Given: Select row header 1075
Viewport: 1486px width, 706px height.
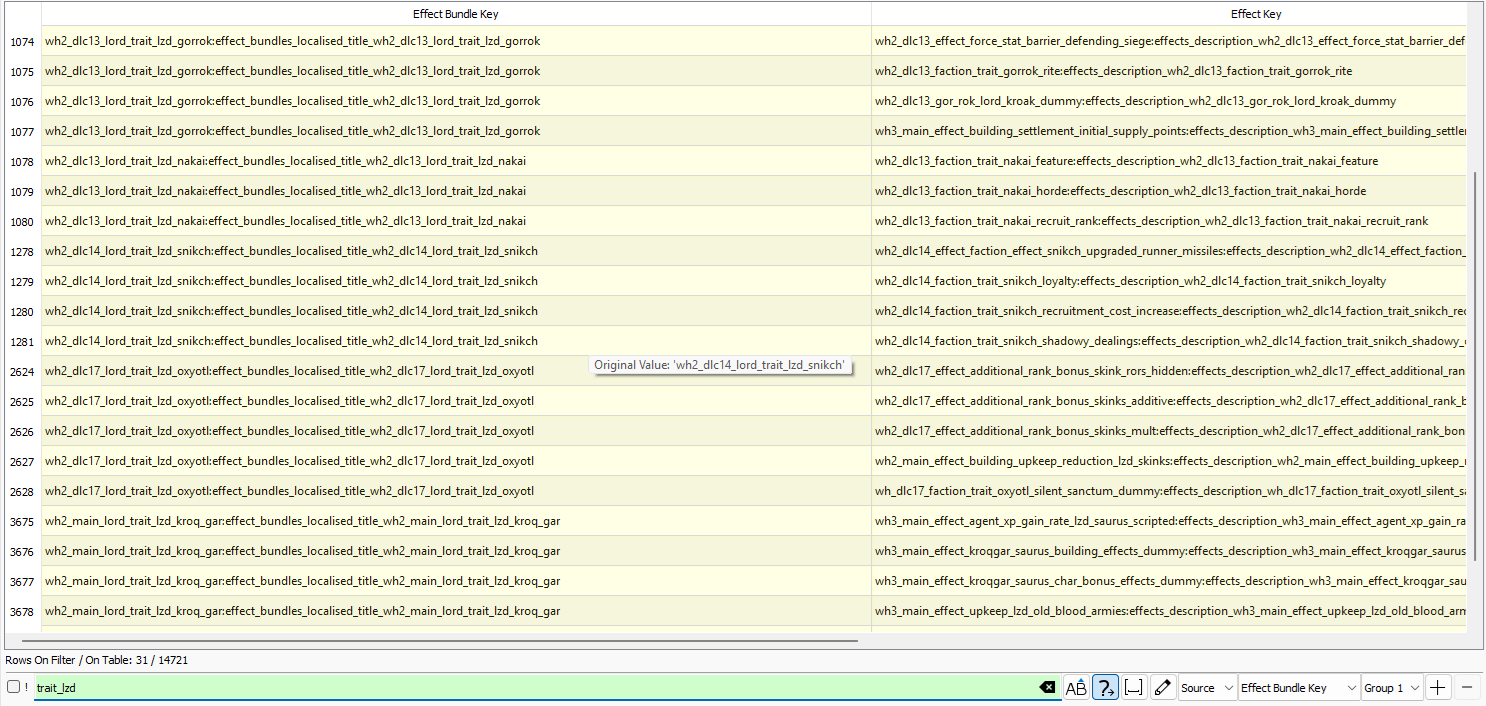Looking at the screenshot, I should pyautogui.click(x=21, y=71).
